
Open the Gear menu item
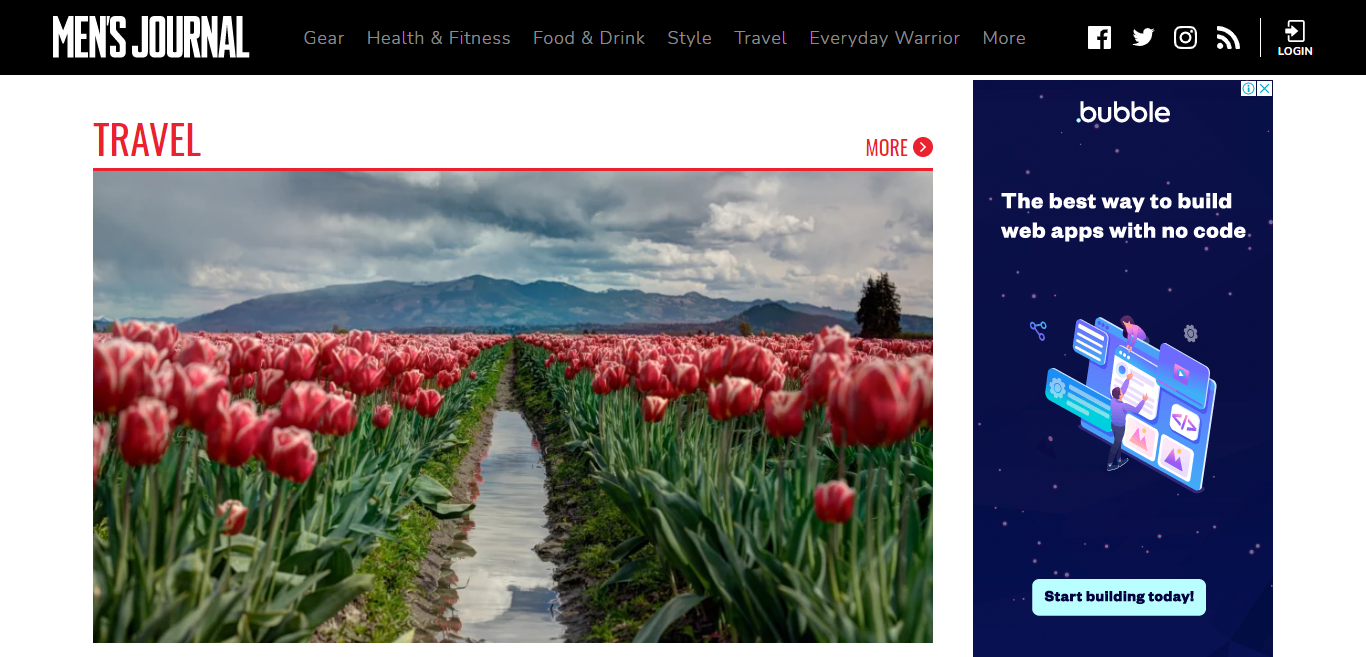click(x=324, y=38)
